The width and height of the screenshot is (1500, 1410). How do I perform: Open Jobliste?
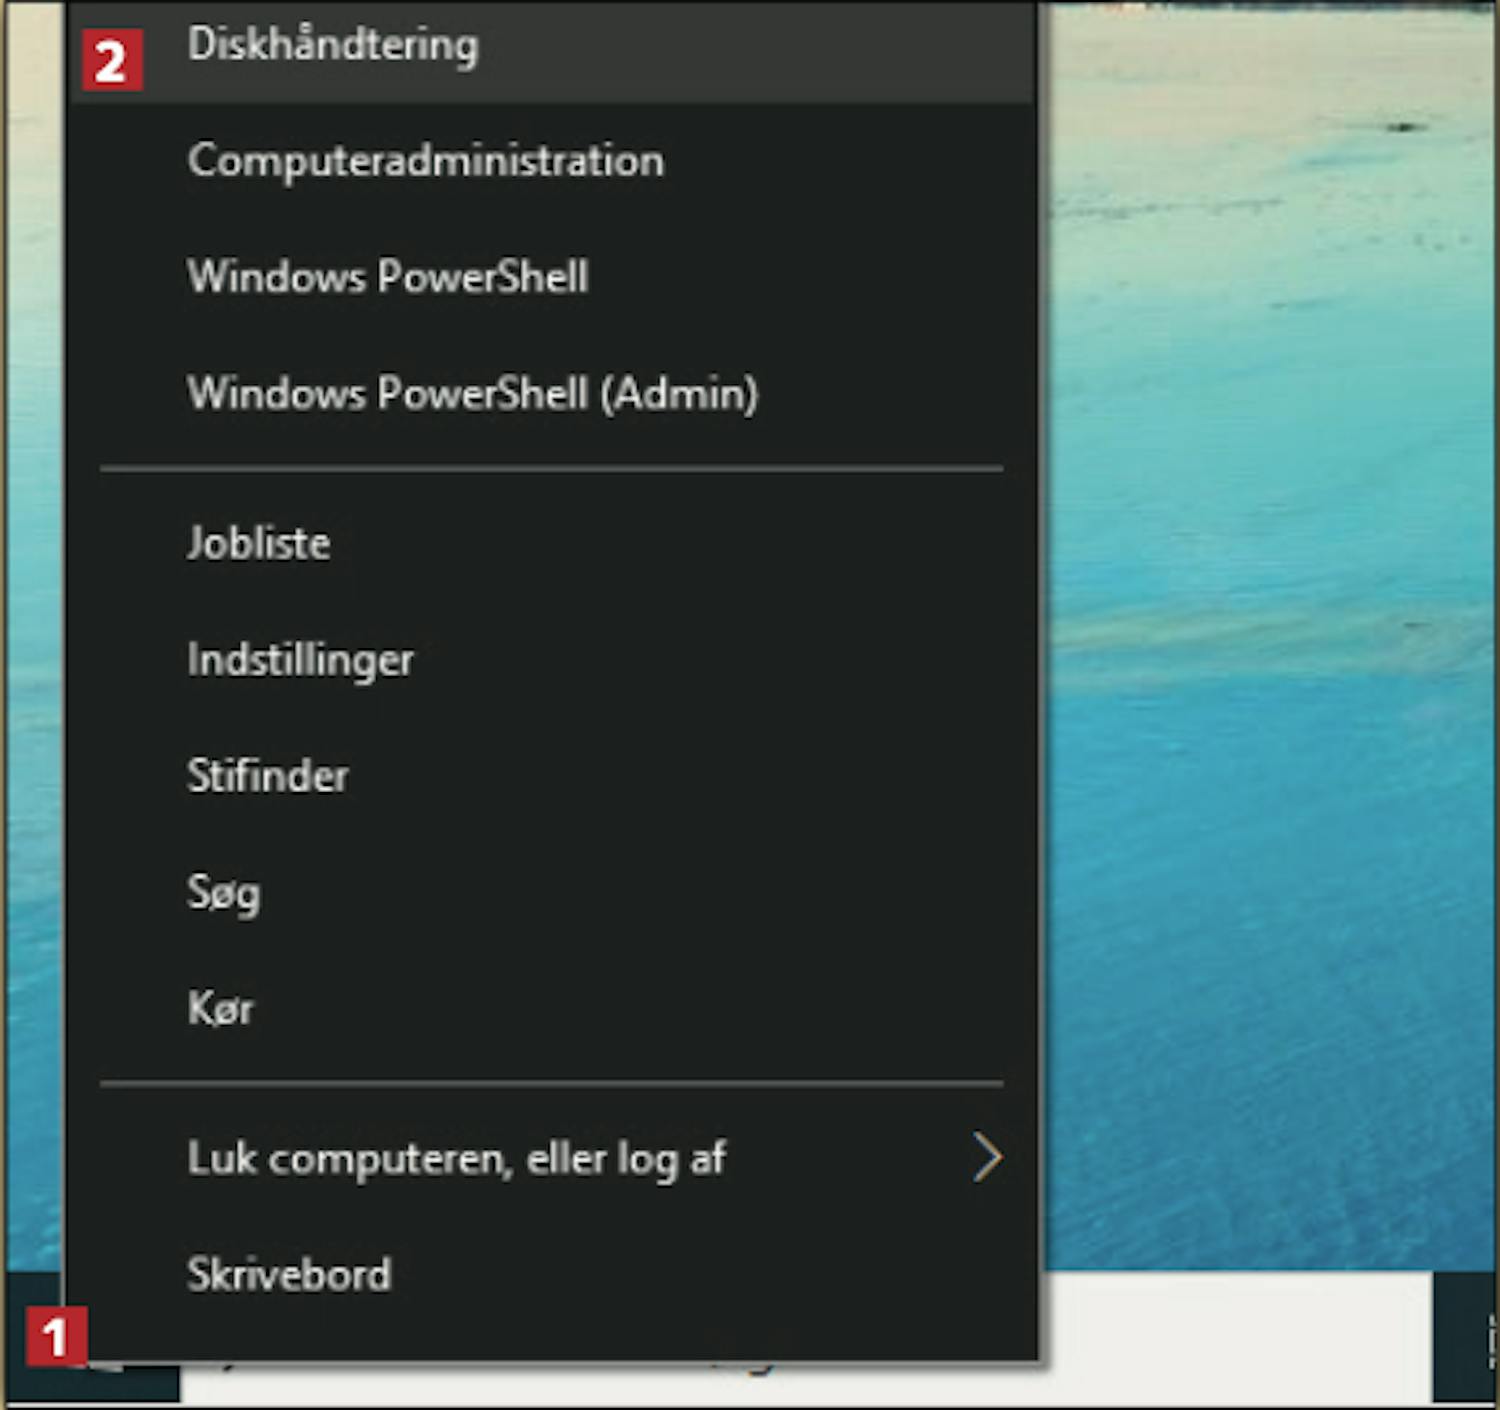552,544
